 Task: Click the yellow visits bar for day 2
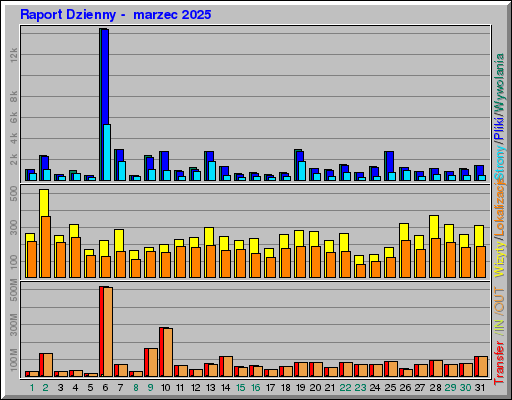[44, 203]
